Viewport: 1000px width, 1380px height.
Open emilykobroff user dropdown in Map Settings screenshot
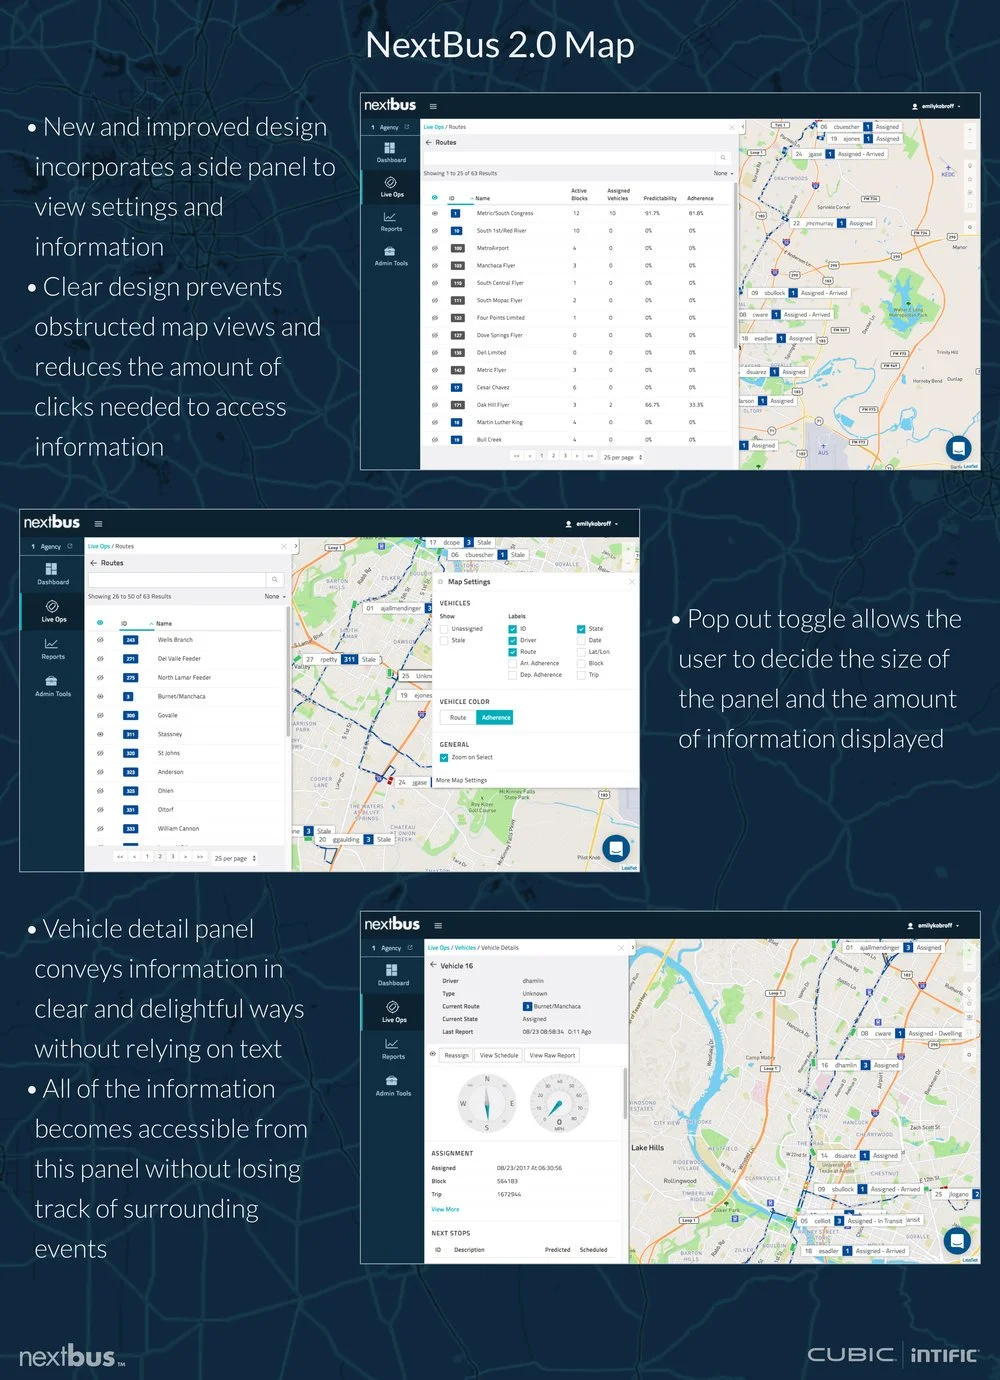(592, 524)
